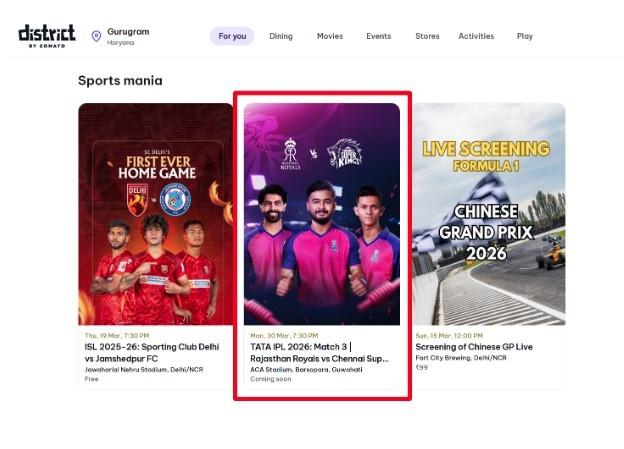The width and height of the screenshot is (624, 449).
Task: Click the Sun, 15 Mar, 12:00 PM date
Action: click(x=449, y=336)
